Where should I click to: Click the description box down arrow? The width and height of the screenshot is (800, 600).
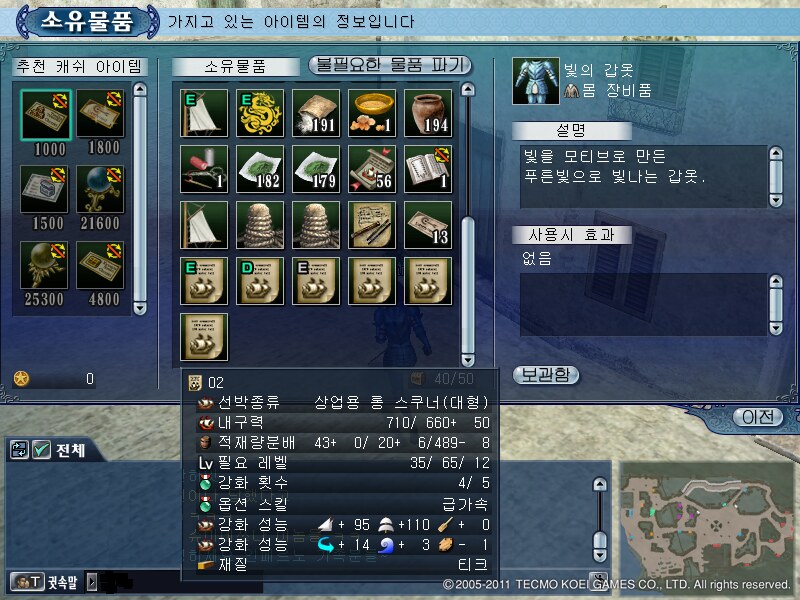click(776, 200)
